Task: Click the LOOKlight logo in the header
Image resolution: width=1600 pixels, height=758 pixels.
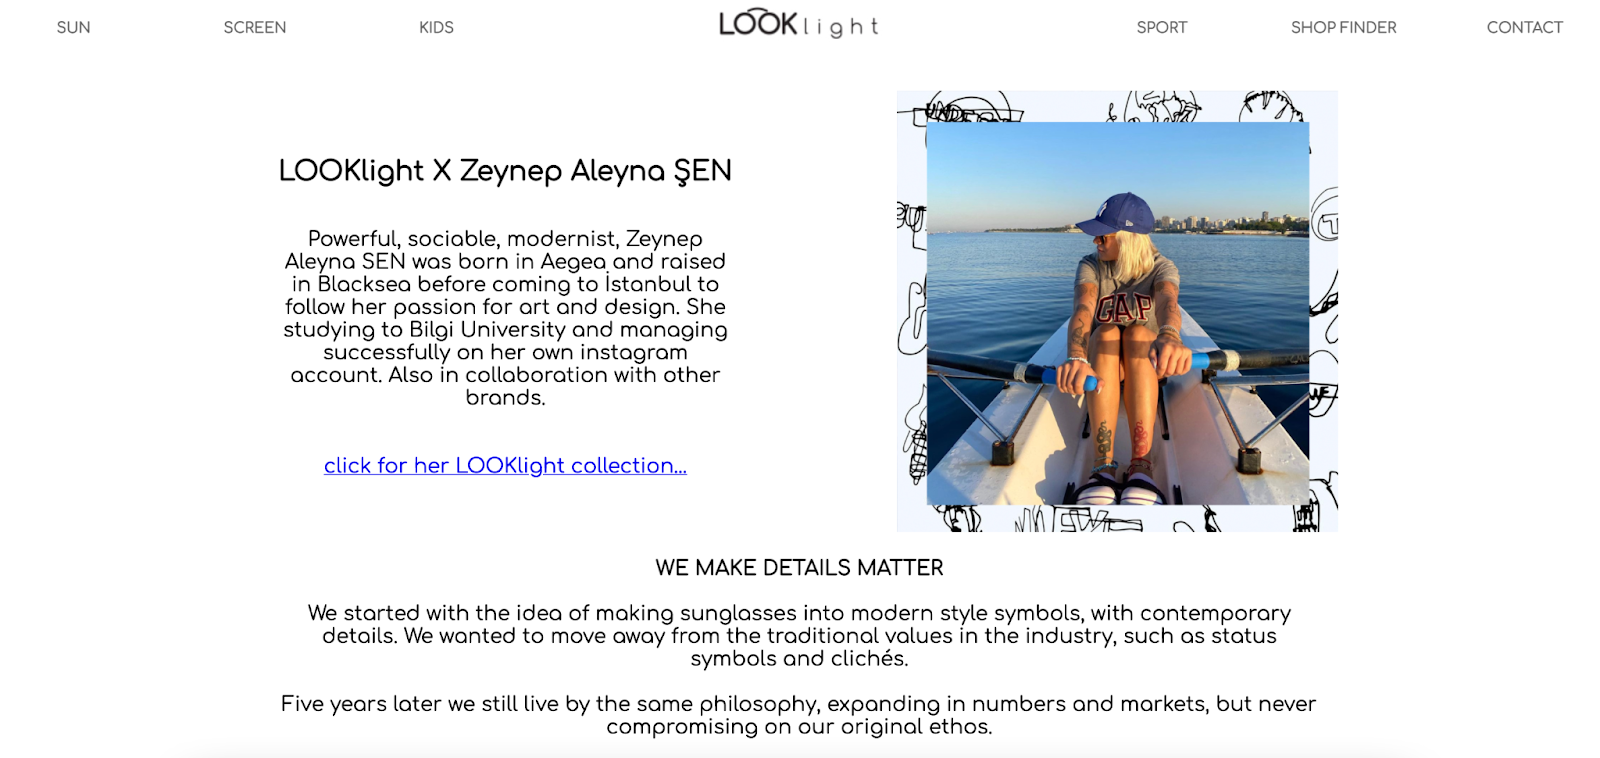Action: [x=799, y=24]
